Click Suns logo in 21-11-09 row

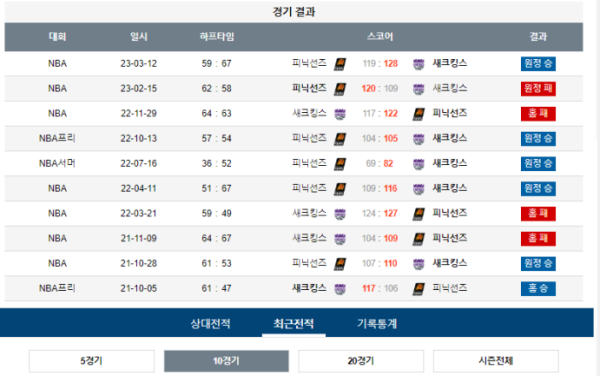click(x=419, y=239)
